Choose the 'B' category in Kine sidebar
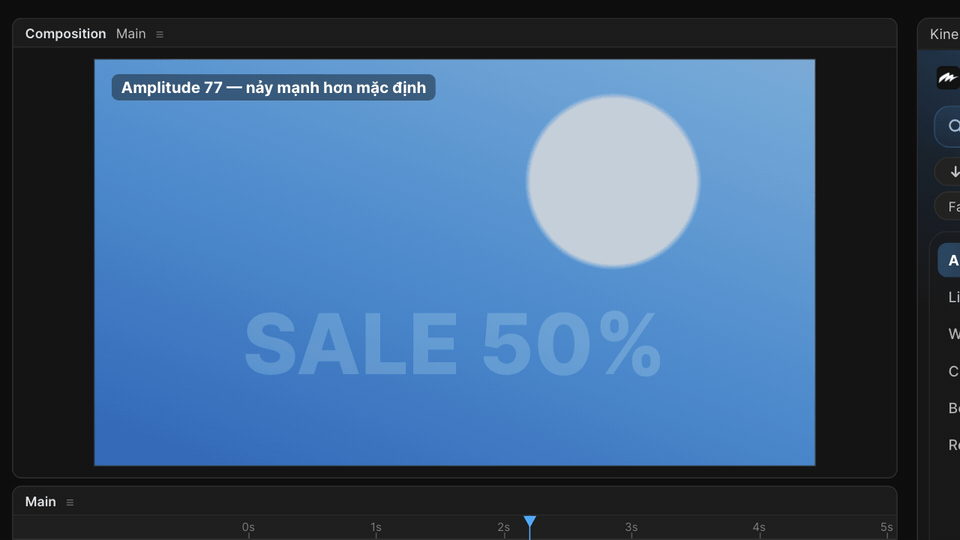Image resolution: width=960 pixels, height=540 pixels. [x=953, y=408]
